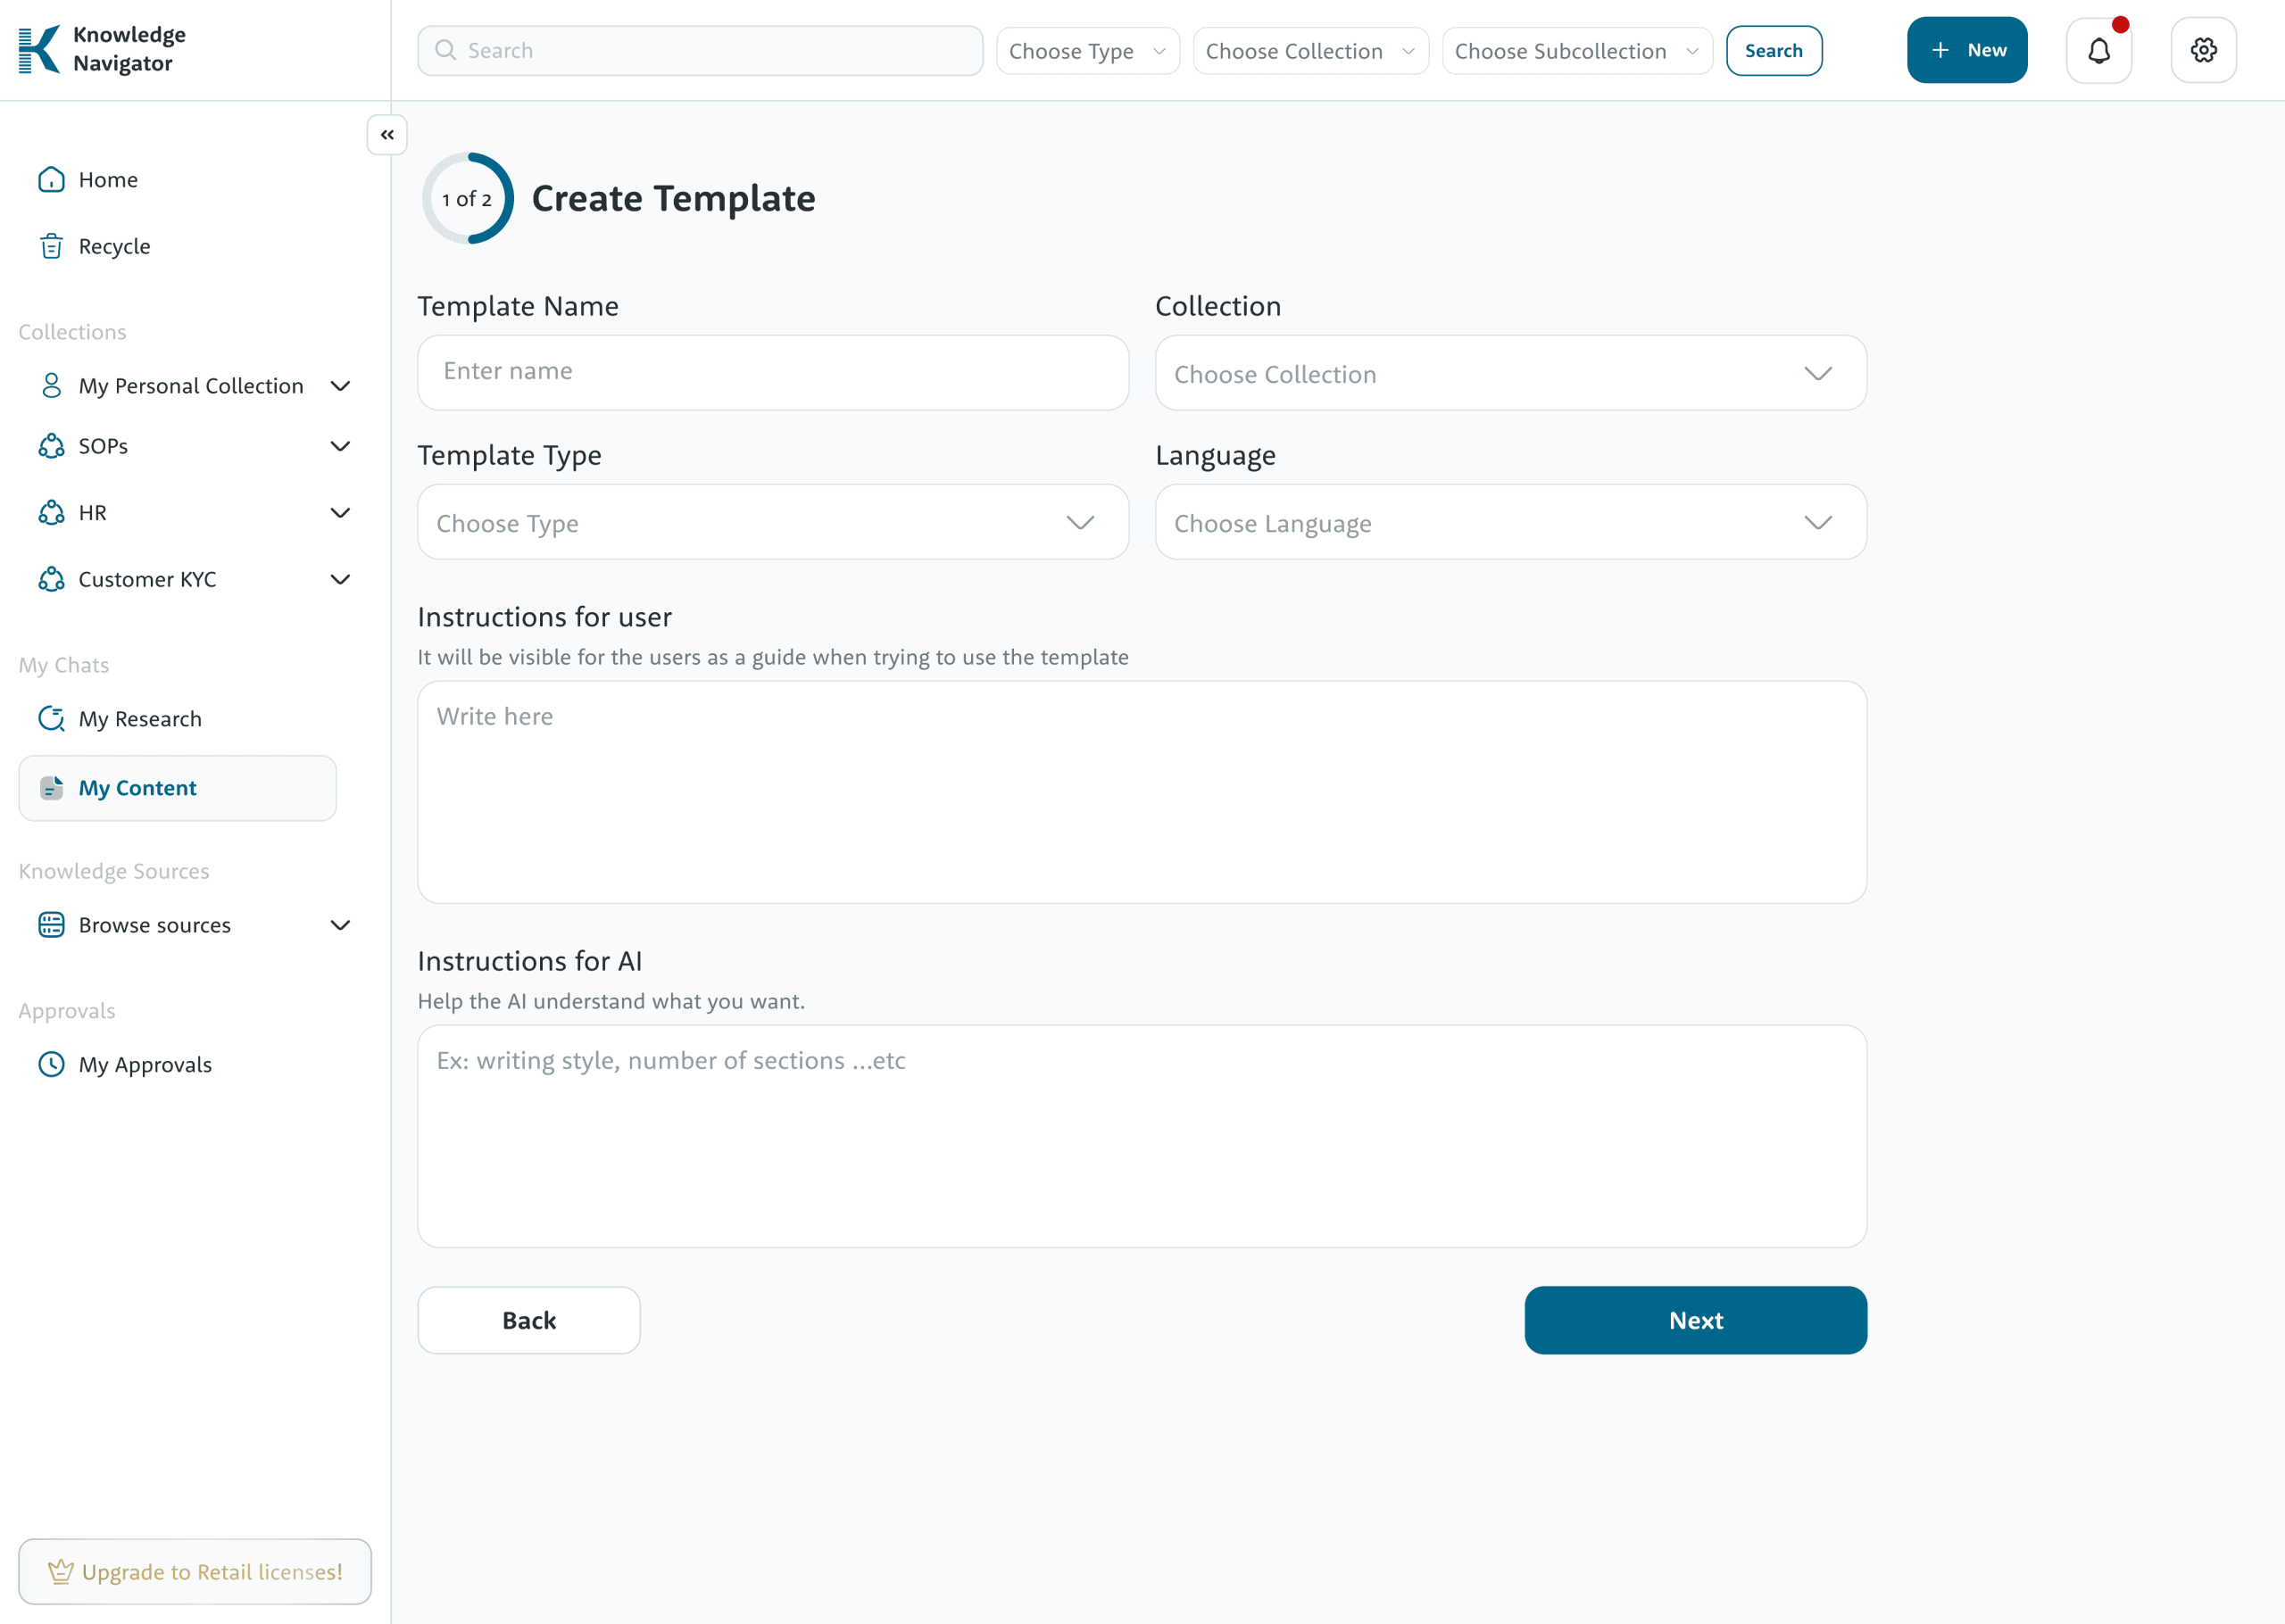Open the form's Choose Collection dropdown
2285x1624 pixels.
1510,374
